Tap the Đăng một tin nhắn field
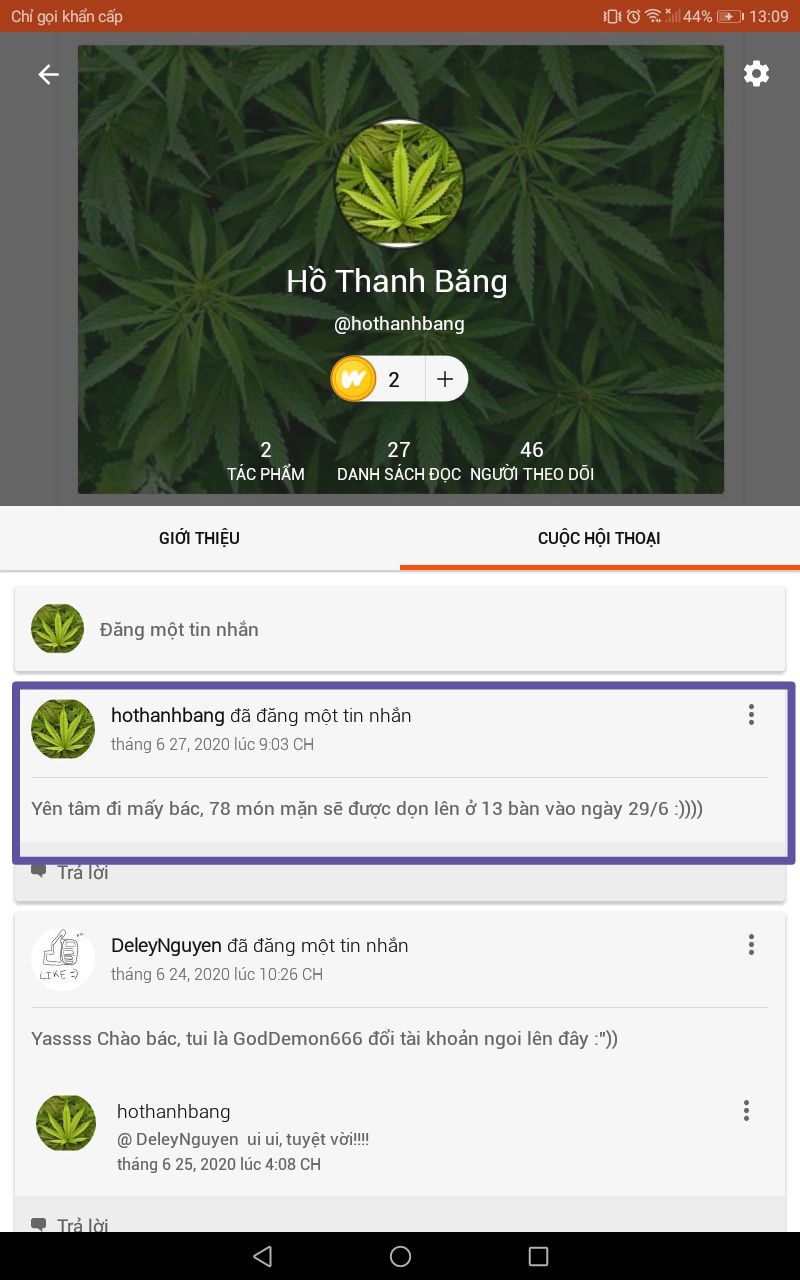 (x=400, y=629)
